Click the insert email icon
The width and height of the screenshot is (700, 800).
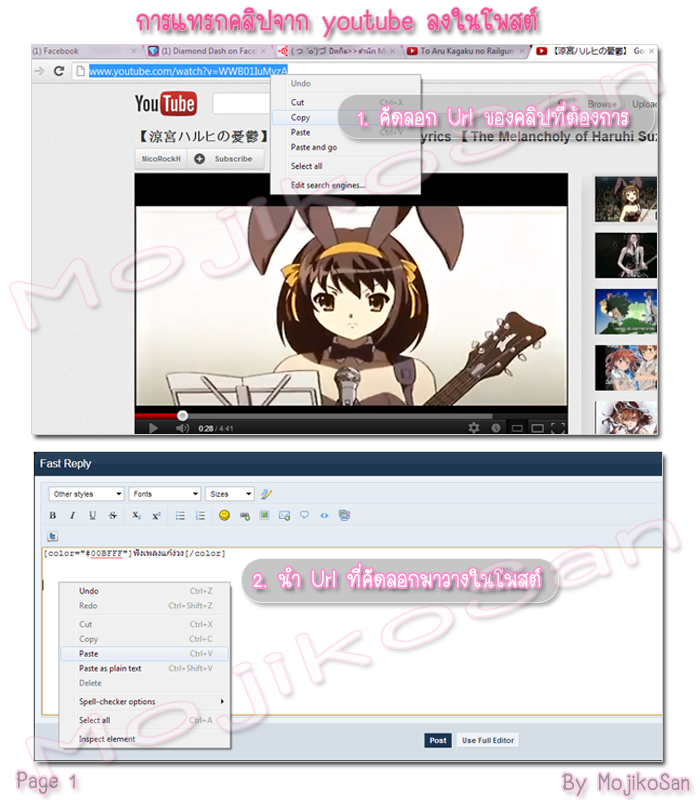[x=285, y=516]
